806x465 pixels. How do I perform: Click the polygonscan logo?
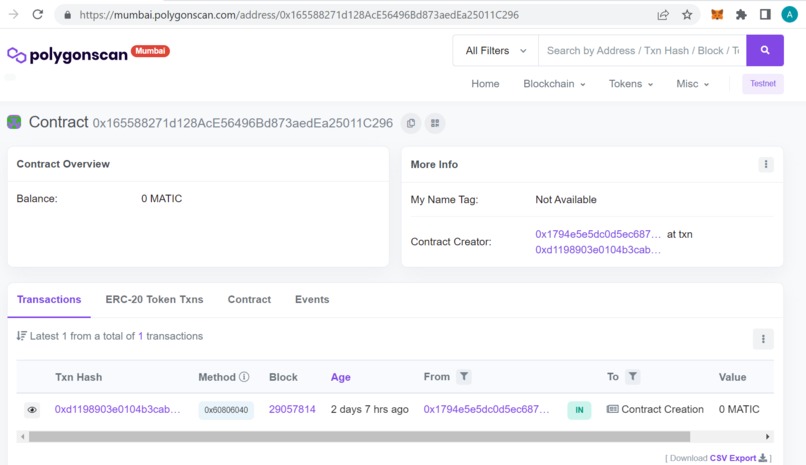67,54
